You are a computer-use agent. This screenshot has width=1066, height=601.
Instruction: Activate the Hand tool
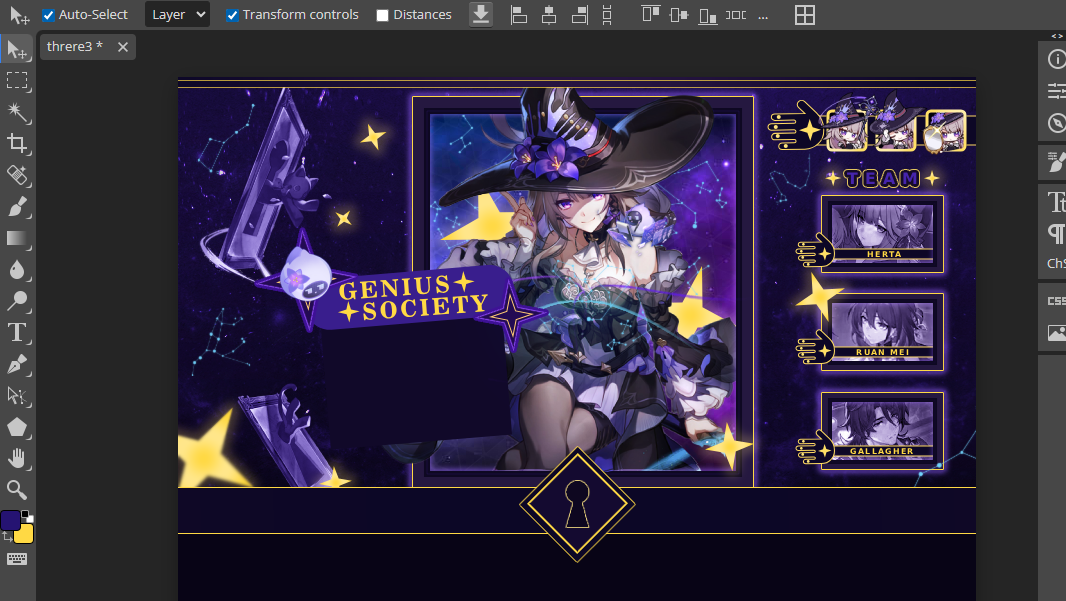(17, 458)
